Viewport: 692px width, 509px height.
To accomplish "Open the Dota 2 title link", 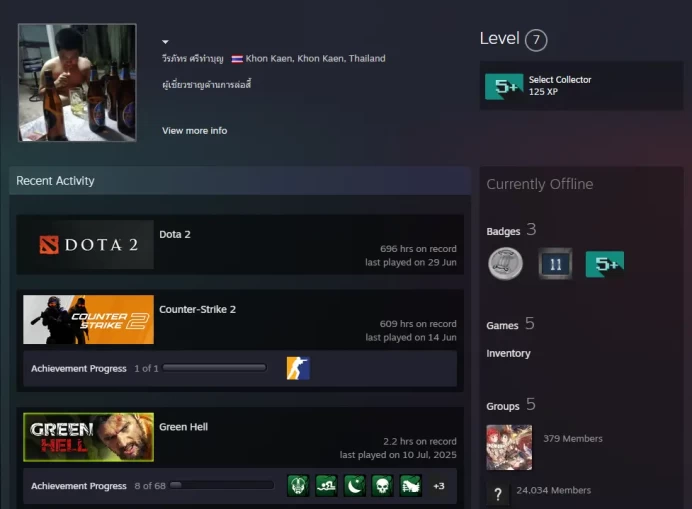I will pyautogui.click(x=175, y=234).
